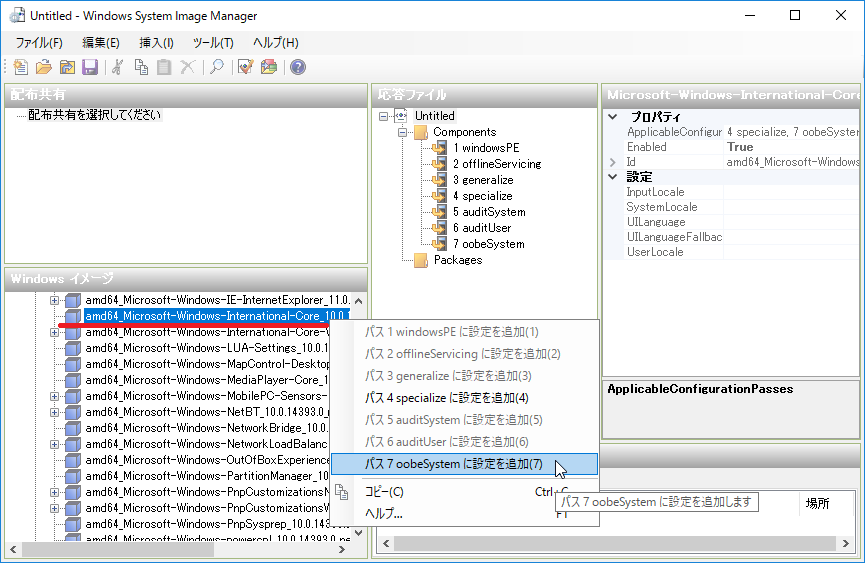Open the 挿入(I) menu

pos(156,43)
